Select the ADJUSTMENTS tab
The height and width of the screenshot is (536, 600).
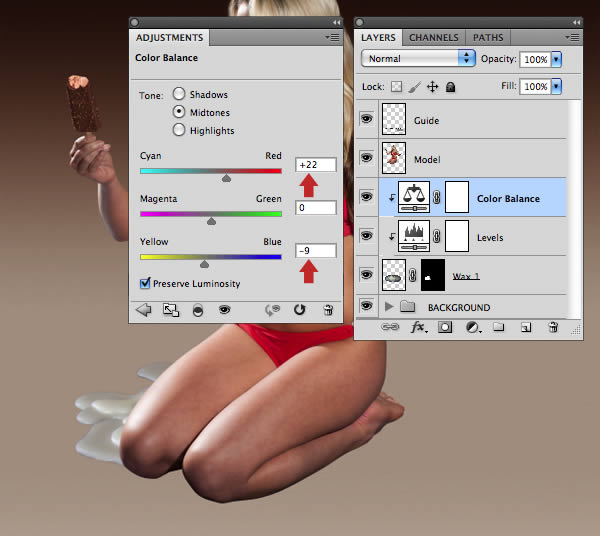tap(170, 37)
